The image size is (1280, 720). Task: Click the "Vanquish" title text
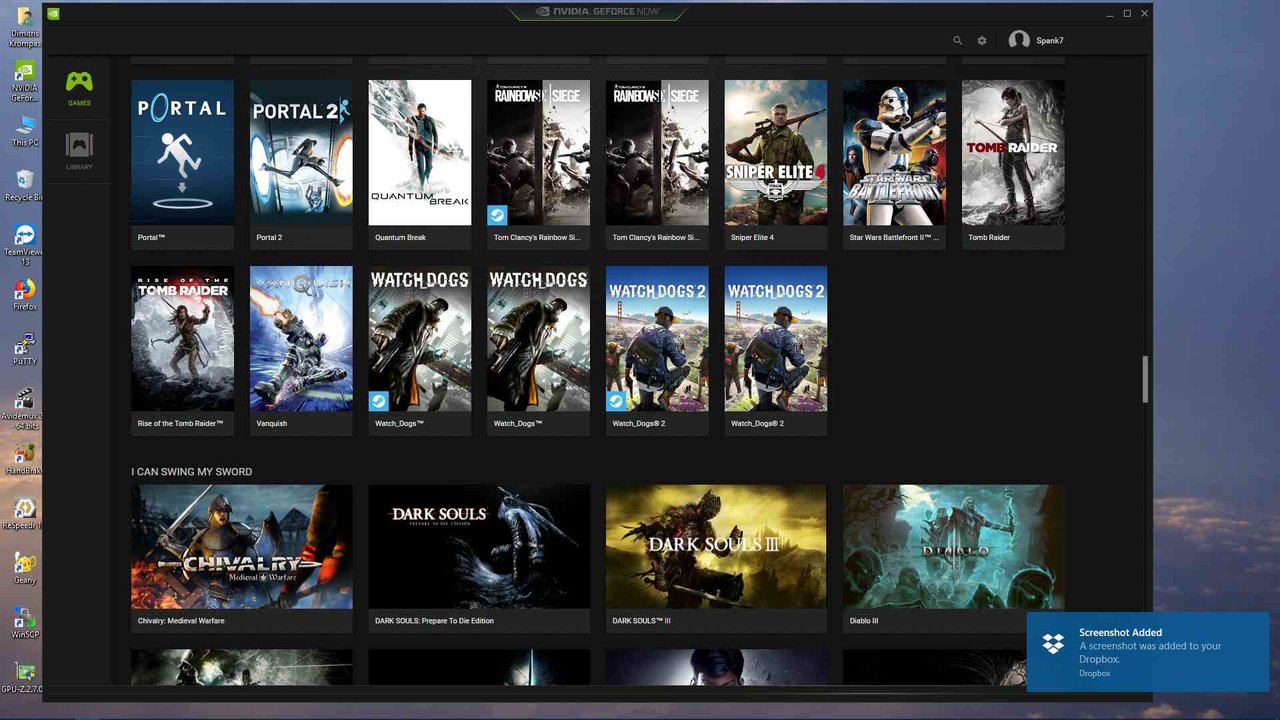271,423
